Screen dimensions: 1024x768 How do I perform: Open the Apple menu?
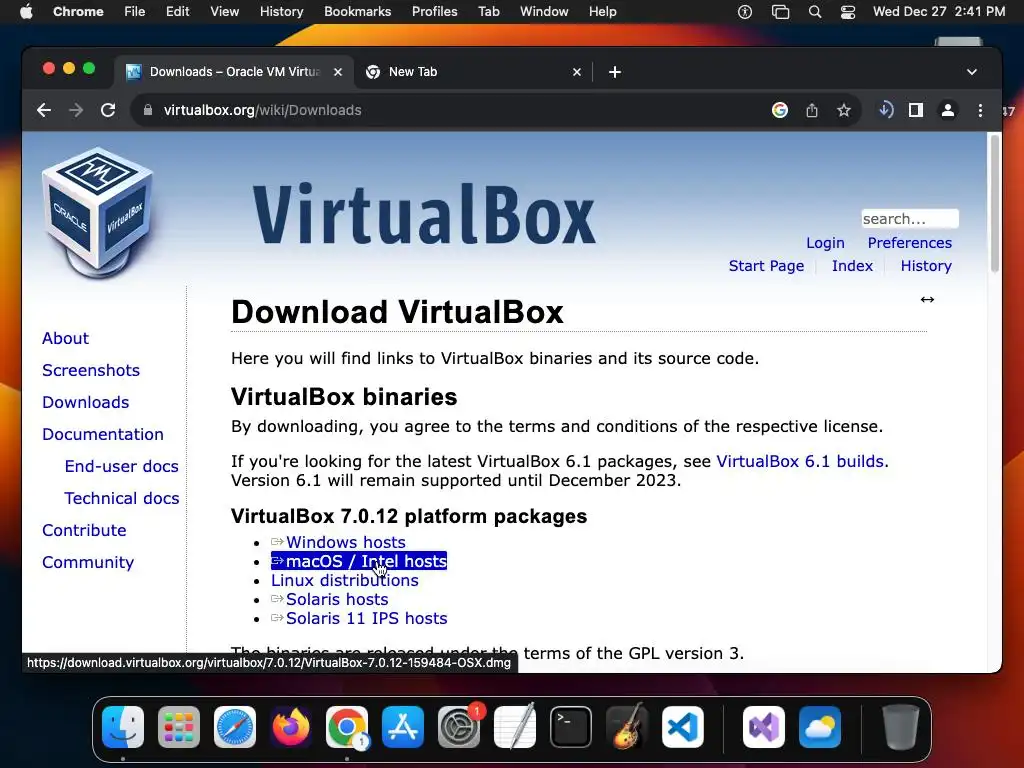point(26,12)
